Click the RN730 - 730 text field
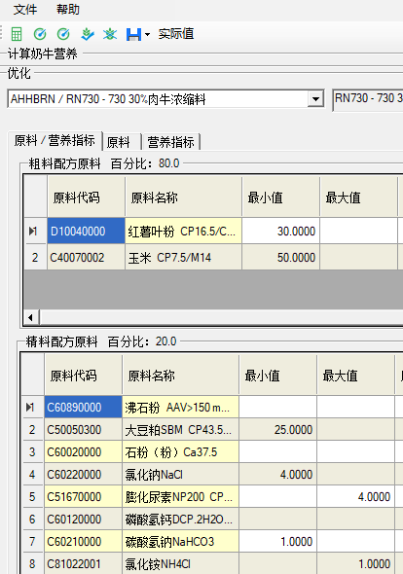The width and height of the screenshot is (403, 574). click(x=368, y=99)
